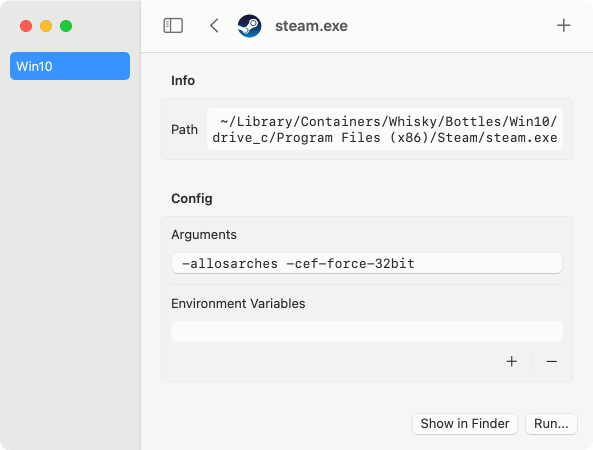Click the Config section heading
Image resolution: width=593 pixels, height=450 pixels.
pyautogui.click(x=192, y=199)
